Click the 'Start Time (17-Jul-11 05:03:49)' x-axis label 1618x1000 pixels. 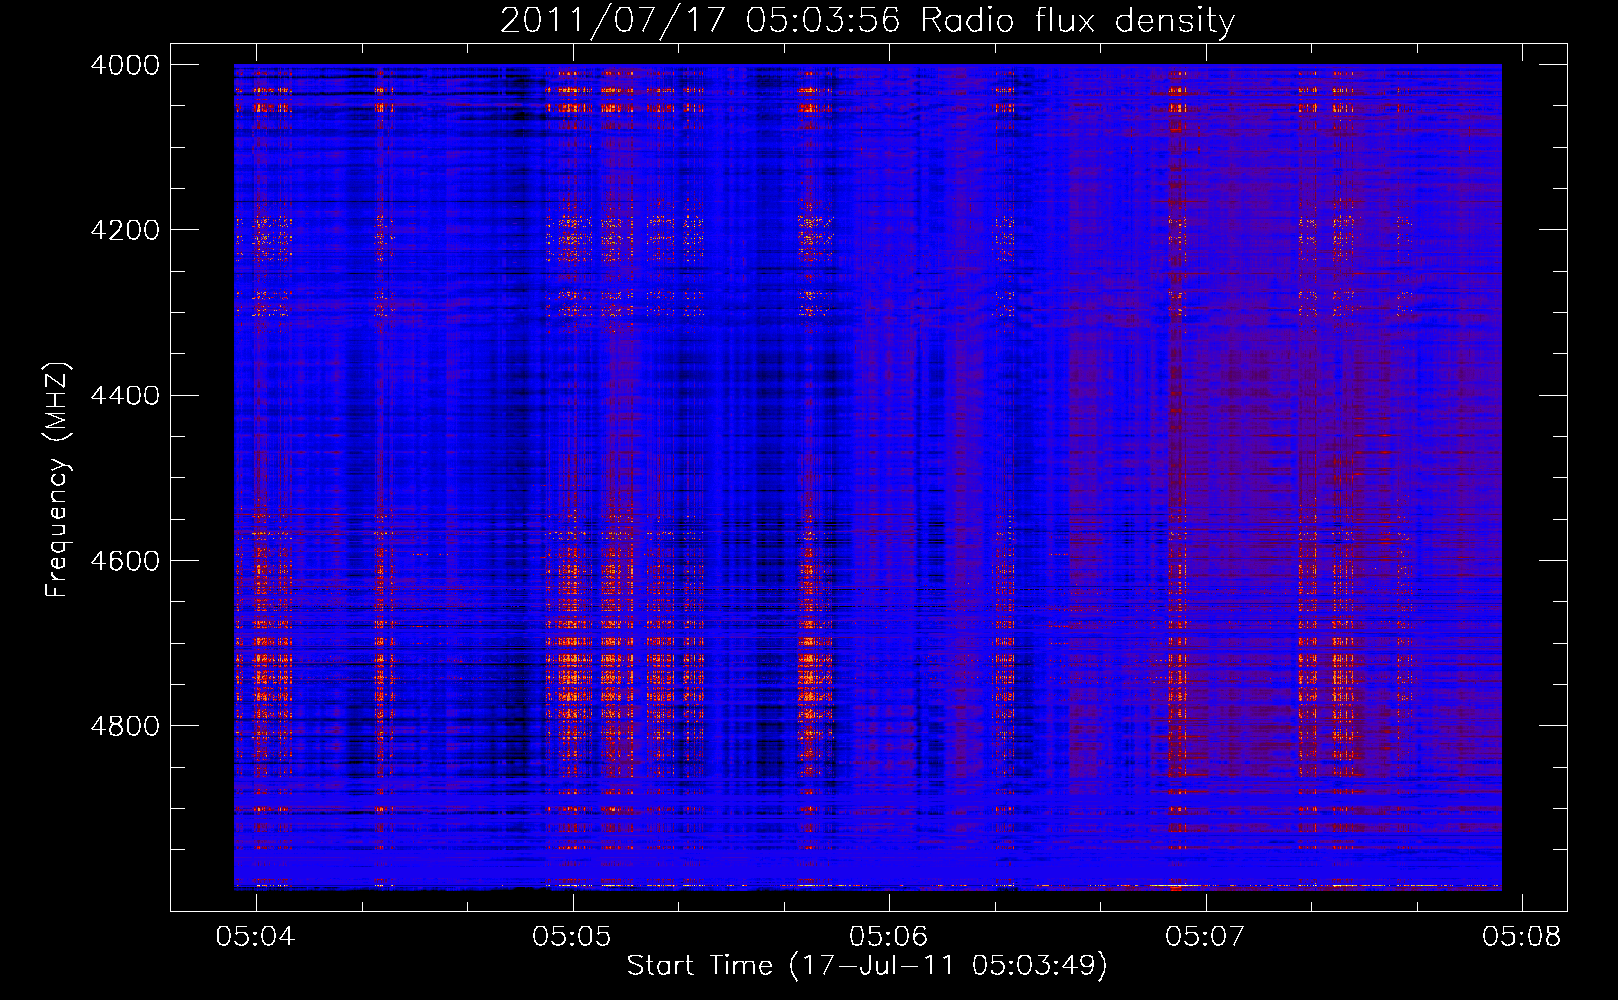point(867,966)
